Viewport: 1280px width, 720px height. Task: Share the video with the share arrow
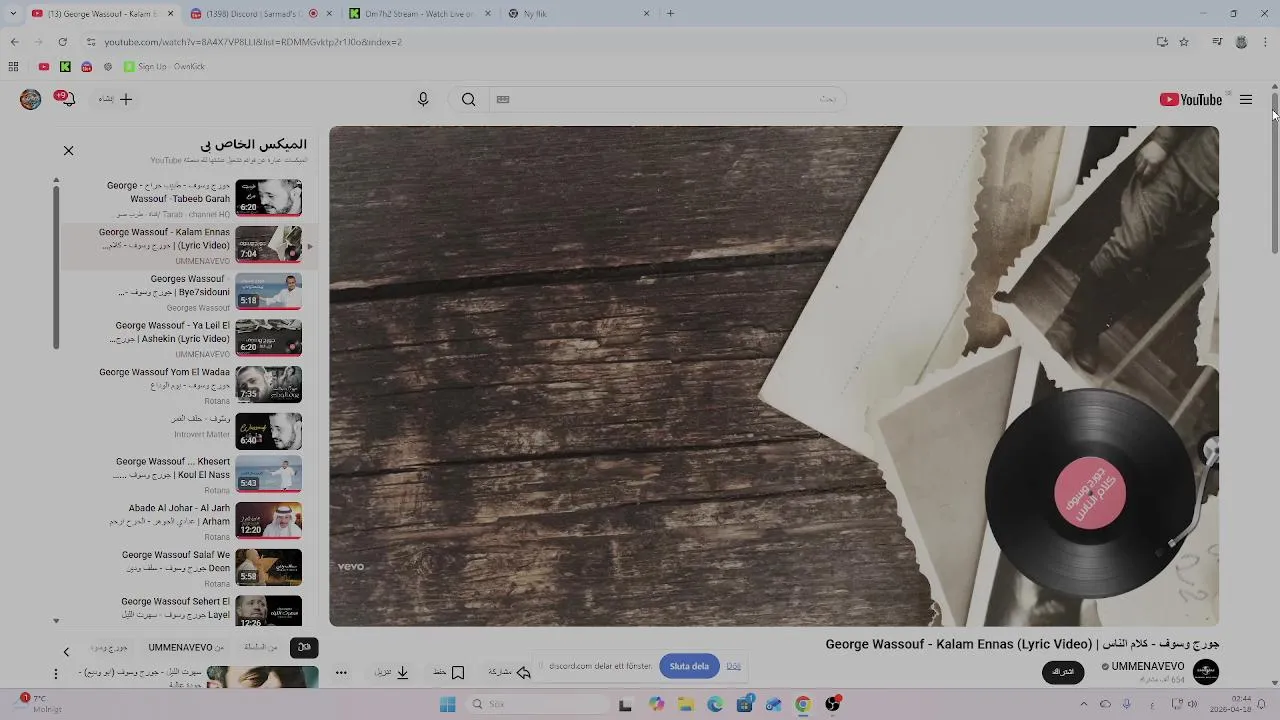coord(522,672)
